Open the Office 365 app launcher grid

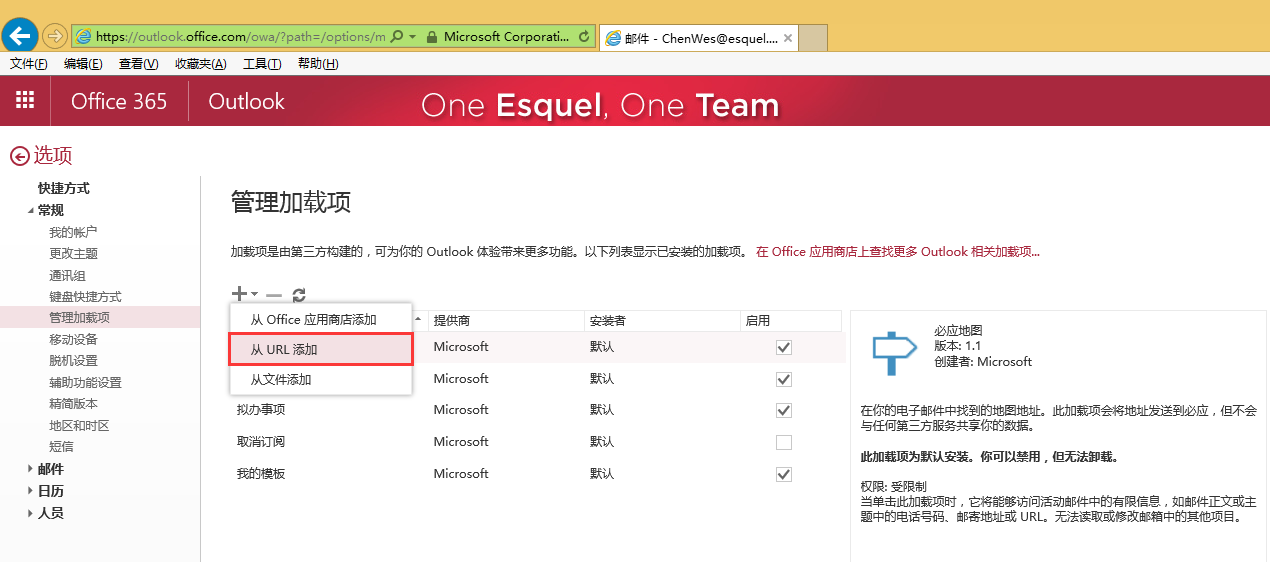point(25,100)
